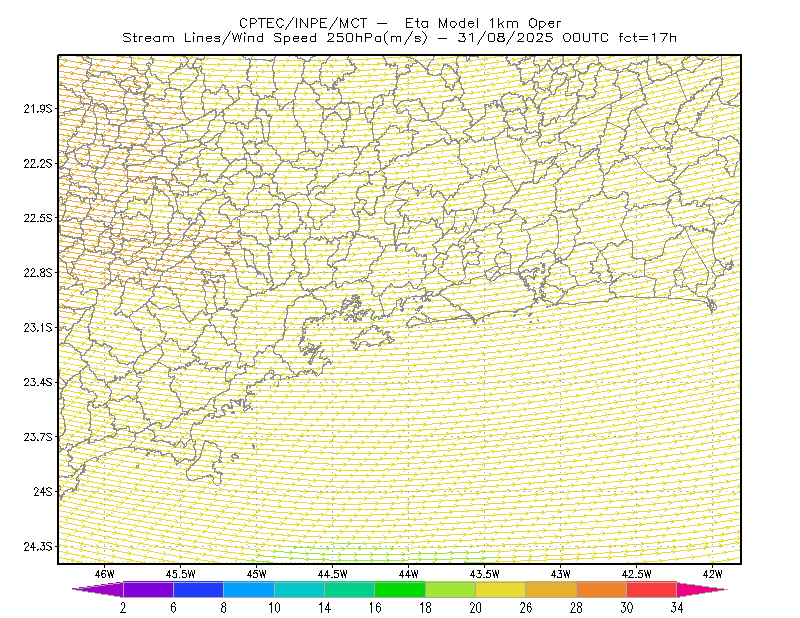The image size is (800, 618).
Task: Click the '24S' latitude label
Action: [43, 491]
